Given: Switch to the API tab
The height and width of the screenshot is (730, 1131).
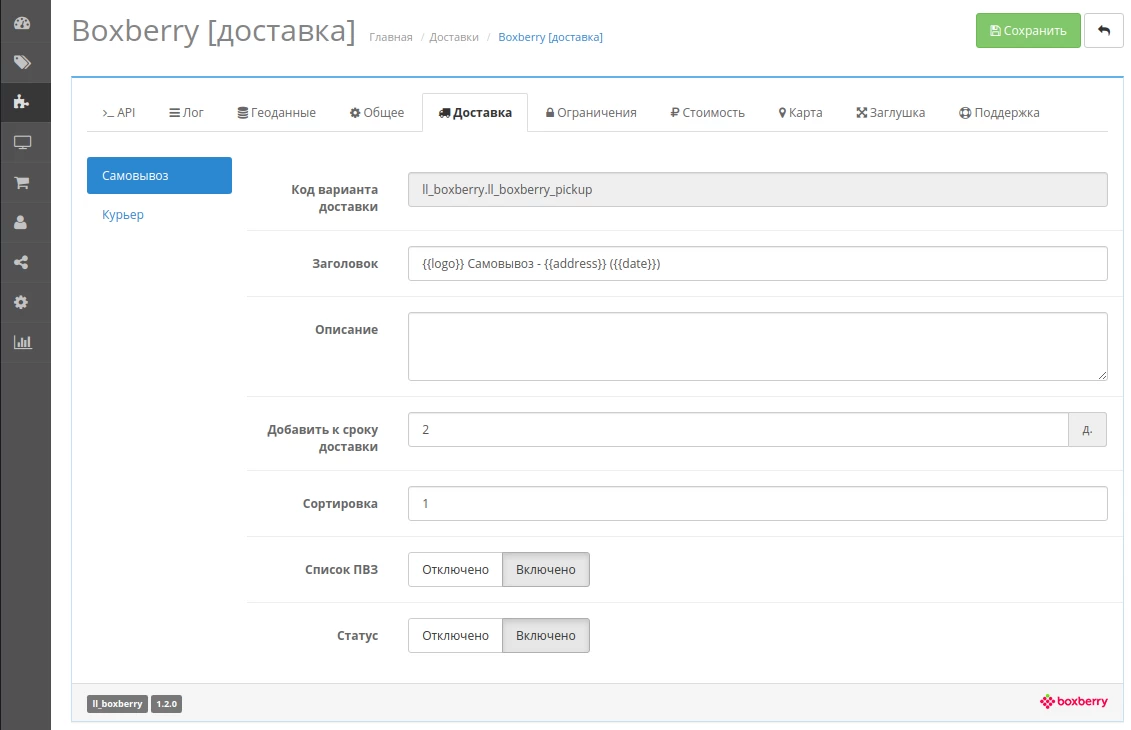Looking at the screenshot, I should [x=118, y=113].
